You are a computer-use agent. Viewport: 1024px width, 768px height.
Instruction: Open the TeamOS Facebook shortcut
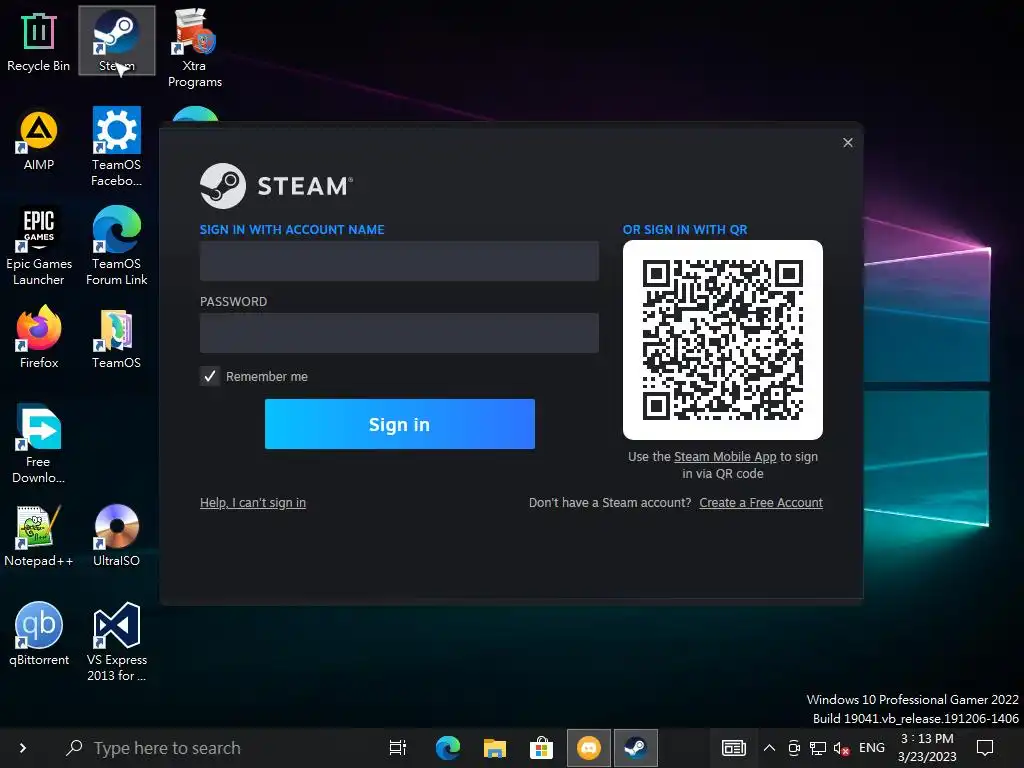tap(116, 148)
